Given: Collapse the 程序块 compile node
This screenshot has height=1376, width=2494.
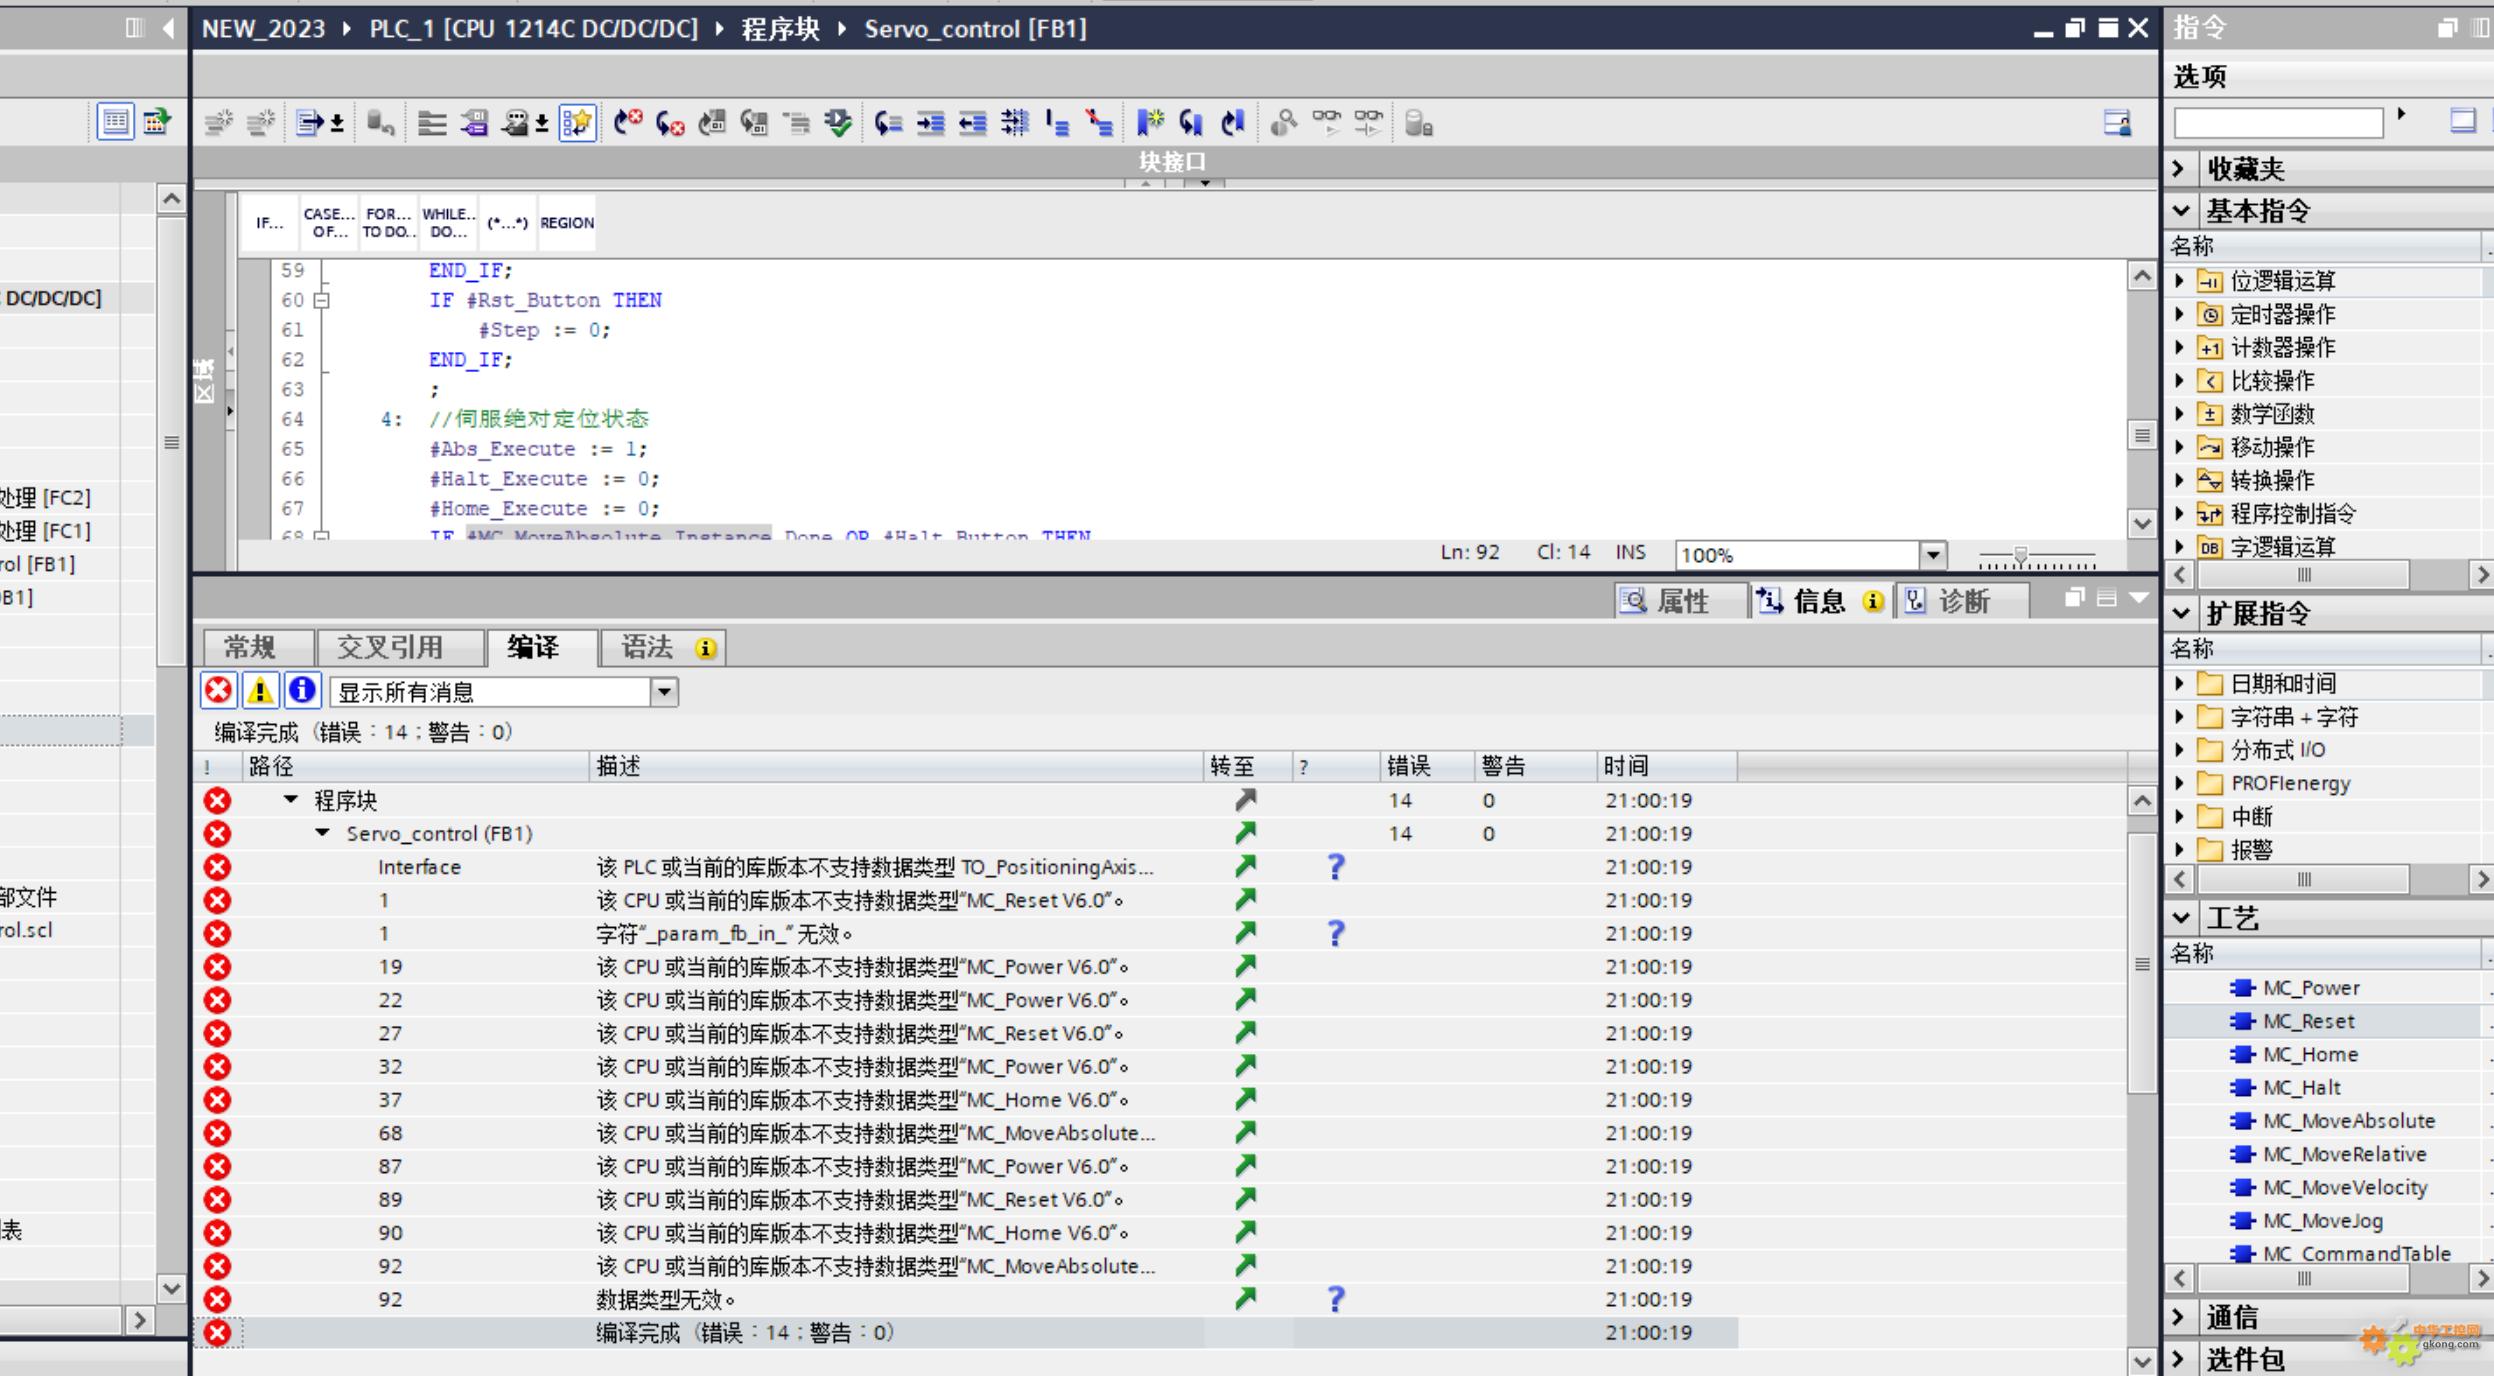Looking at the screenshot, I should pyautogui.click(x=290, y=799).
